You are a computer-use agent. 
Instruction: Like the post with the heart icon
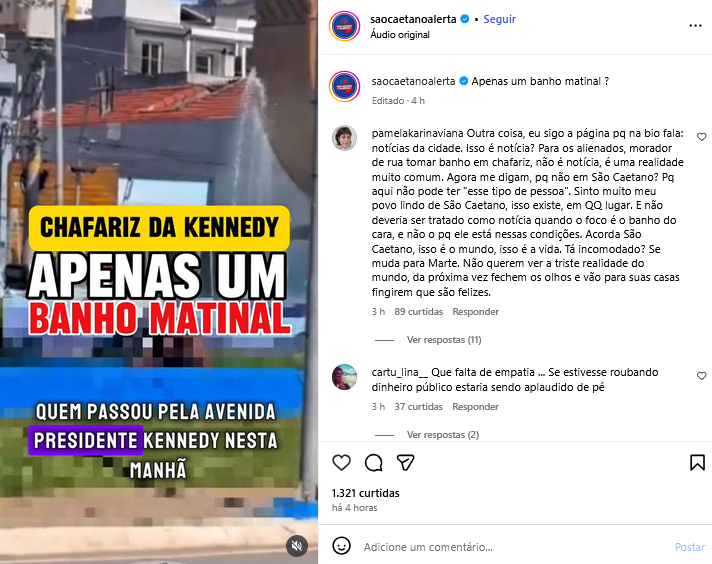341,463
